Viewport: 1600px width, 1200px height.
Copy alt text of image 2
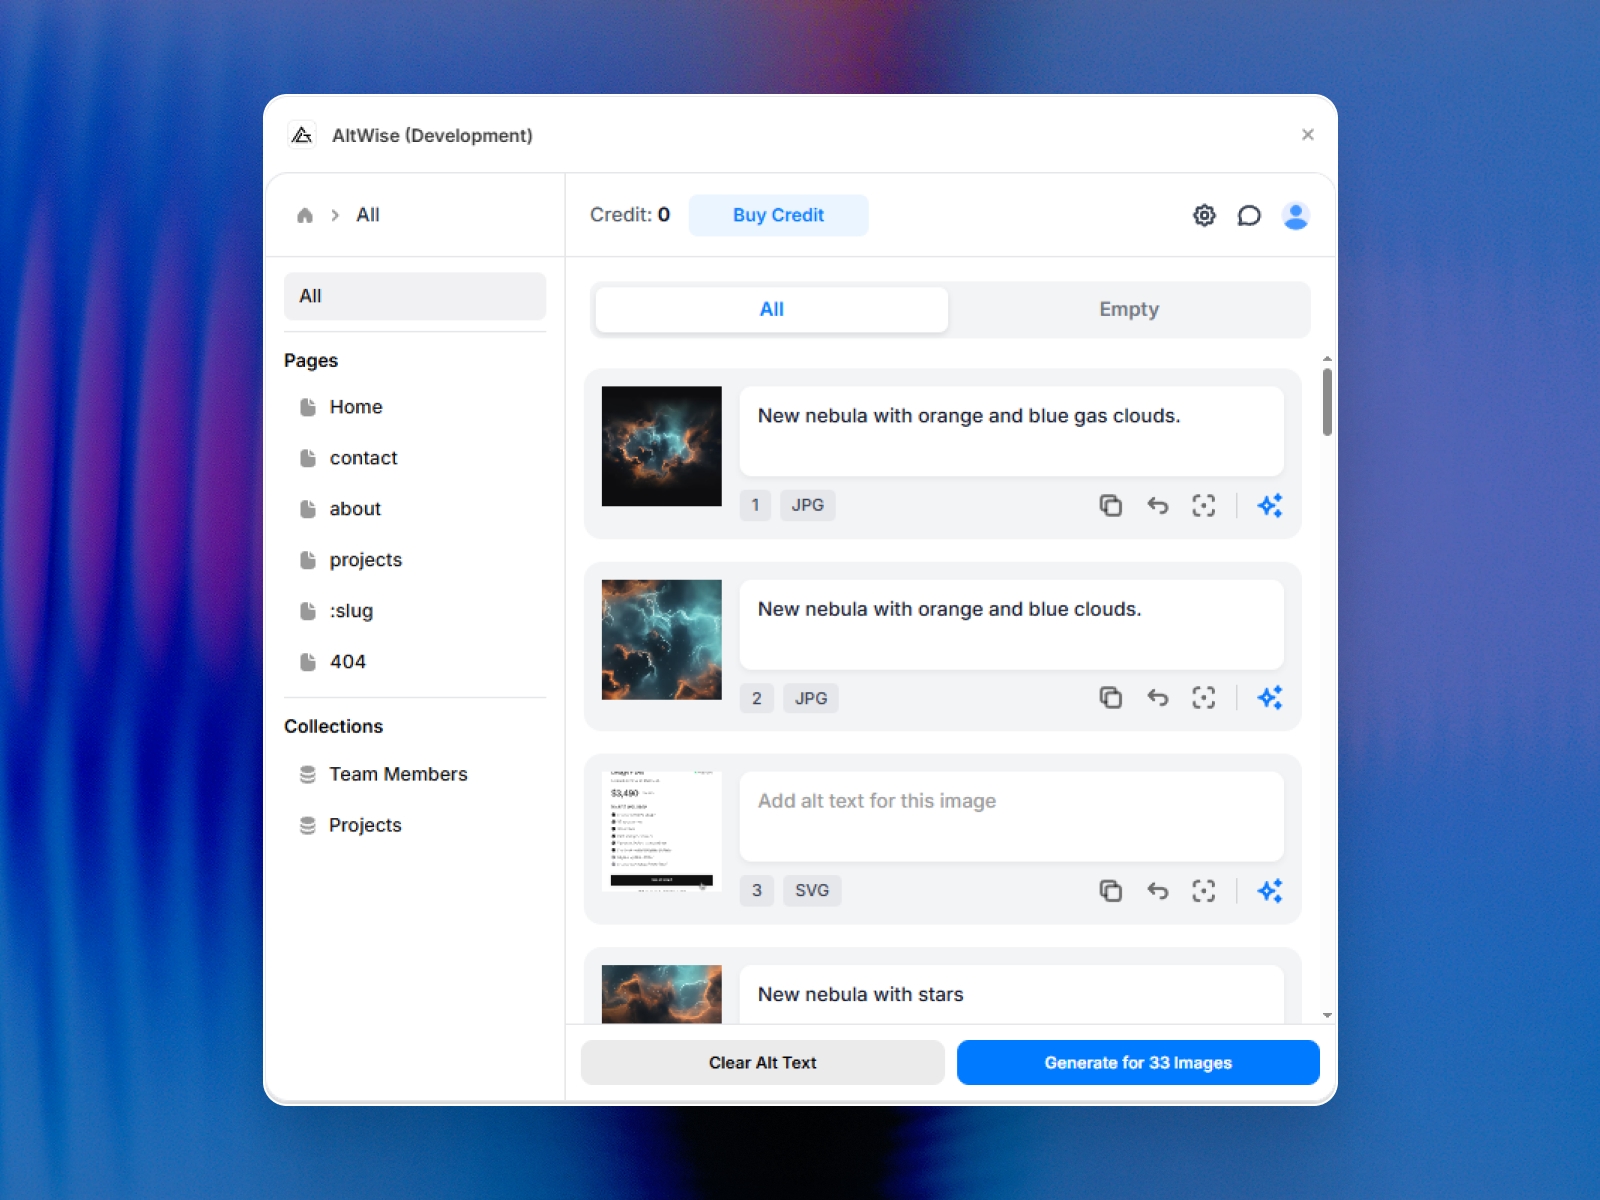pyautogui.click(x=1110, y=697)
